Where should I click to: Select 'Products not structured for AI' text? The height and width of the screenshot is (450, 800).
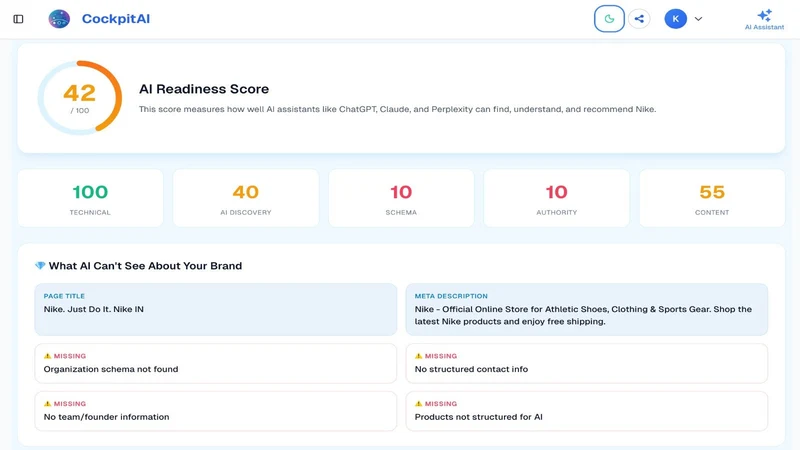[x=479, y=417]
